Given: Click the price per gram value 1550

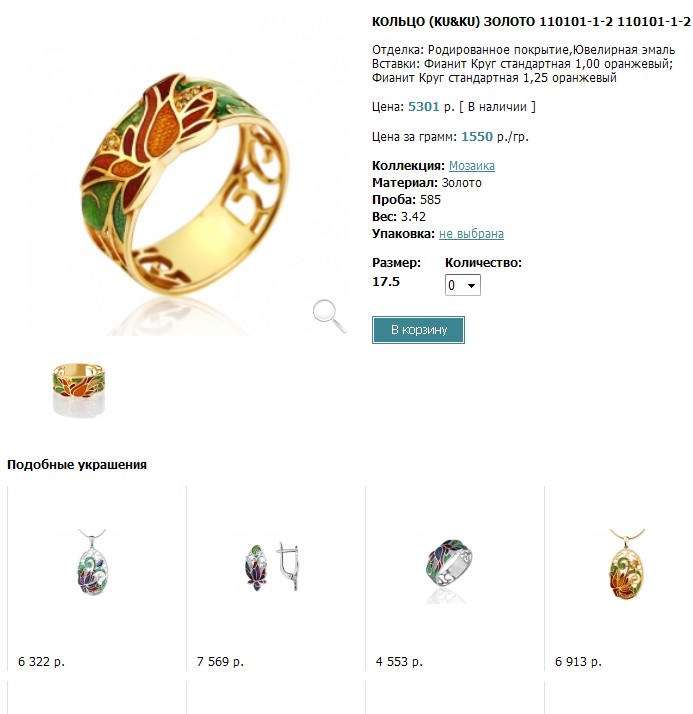Looking at the screenshot, I should [x=477, y=137].
